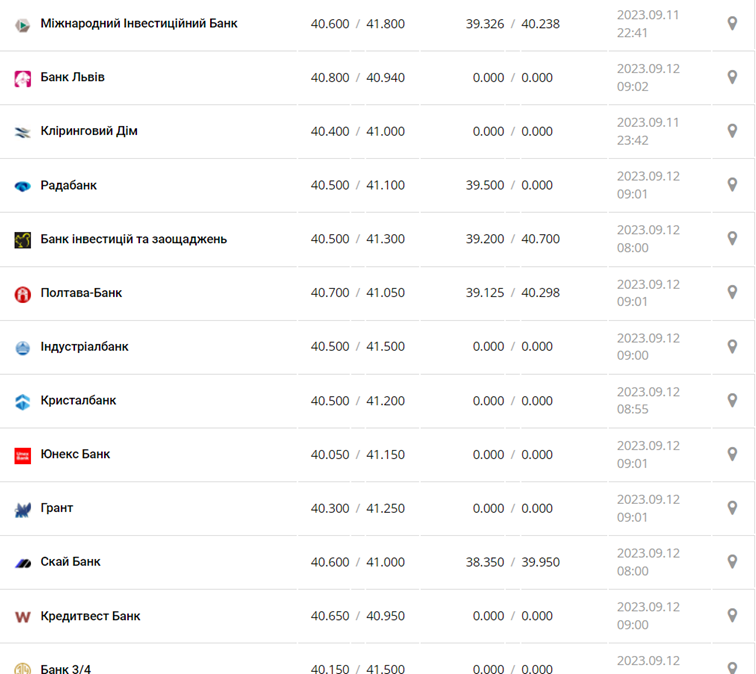
Task: Open the Скай Банк link
Action: click(x=70, y=562)
